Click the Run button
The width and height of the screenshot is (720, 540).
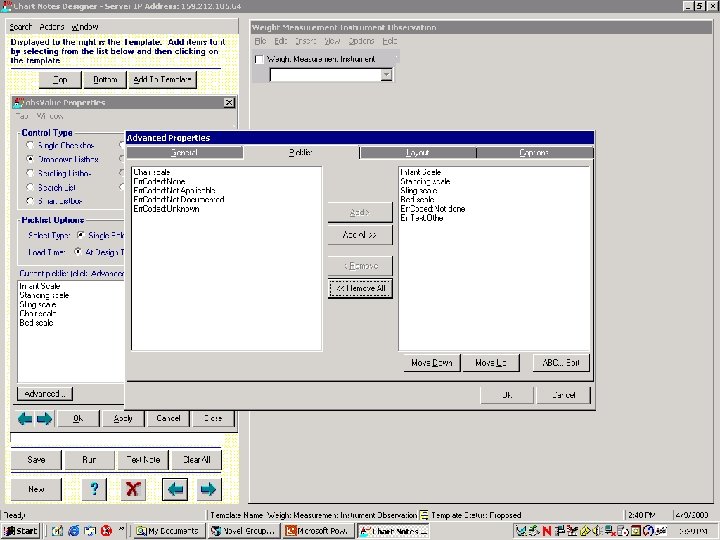click(x=89, y=460)
